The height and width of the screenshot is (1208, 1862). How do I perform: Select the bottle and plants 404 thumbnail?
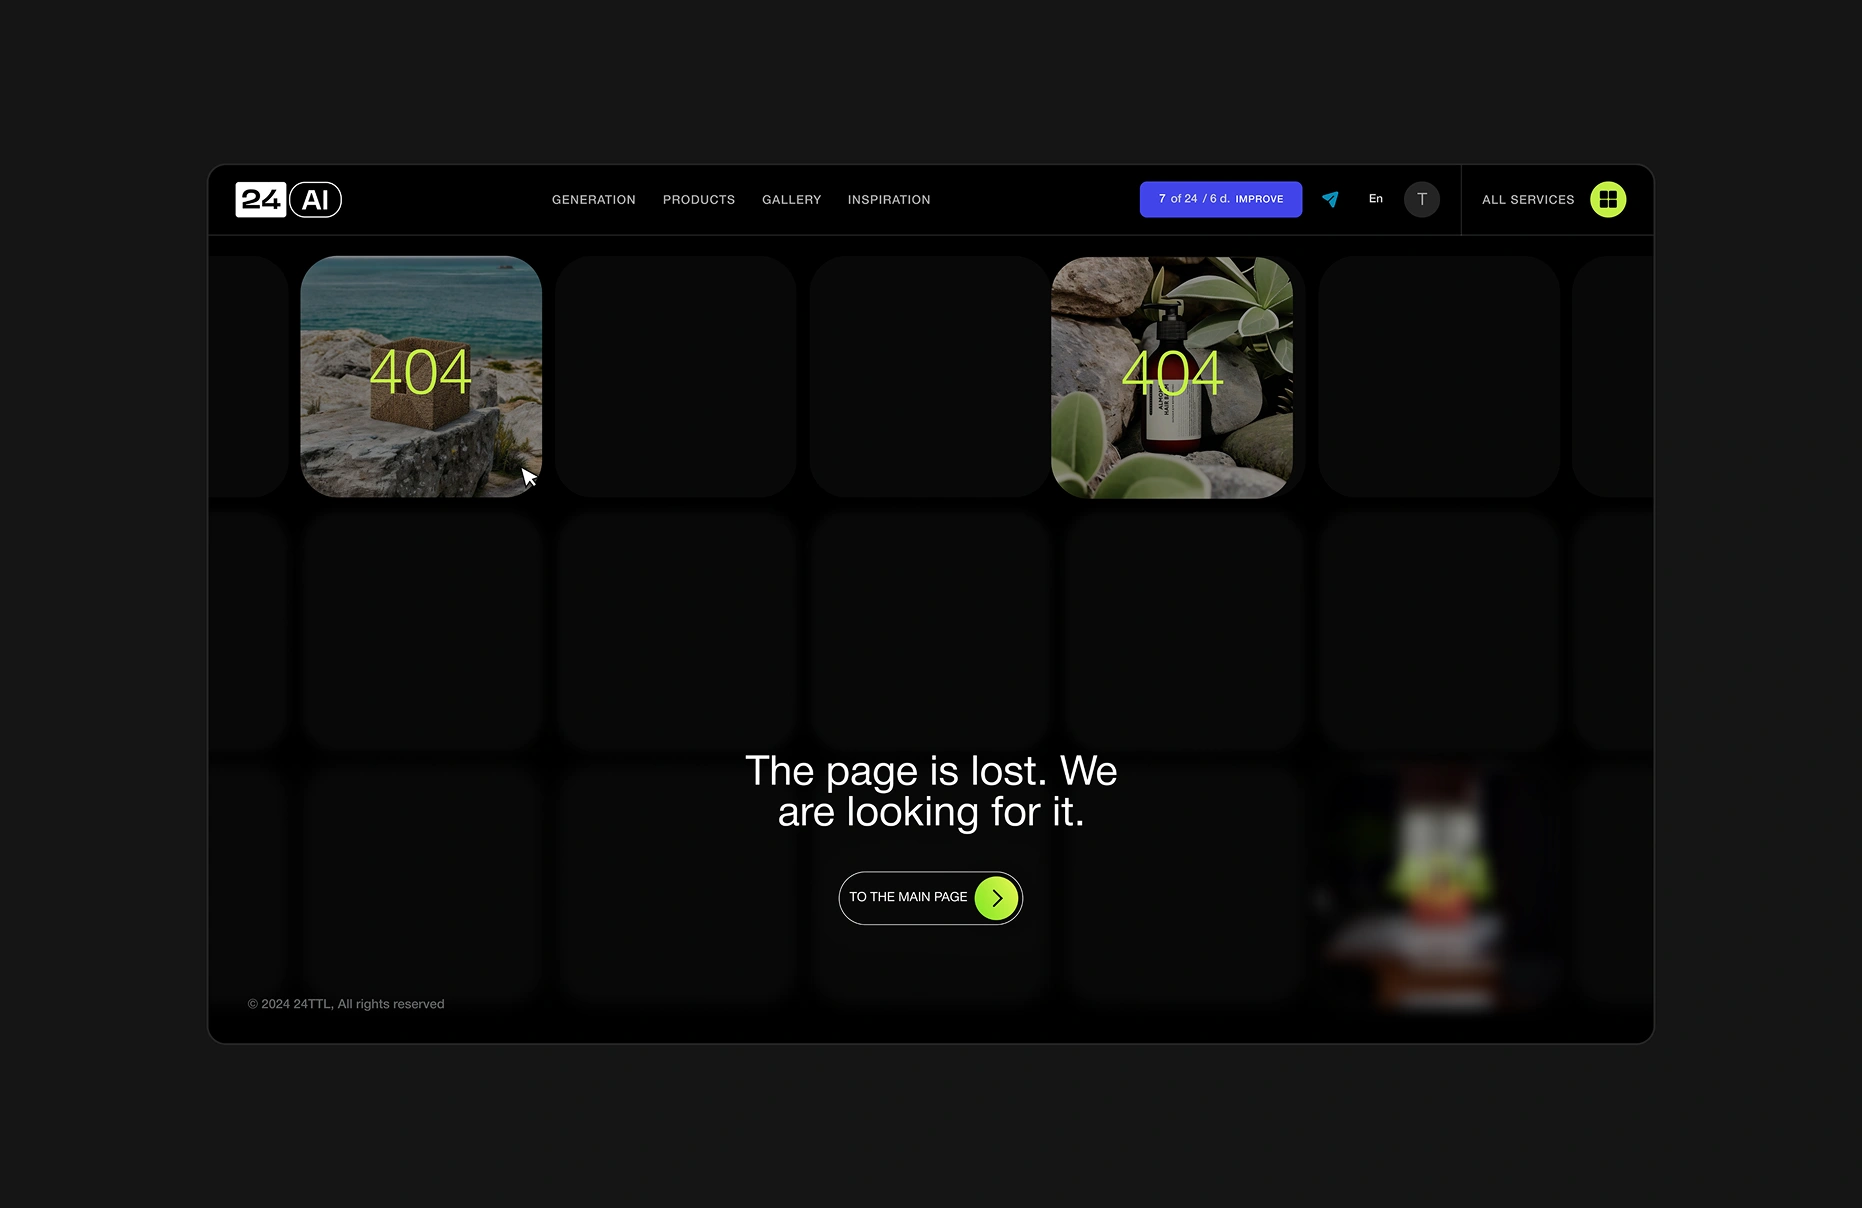tap(1171, 377)
